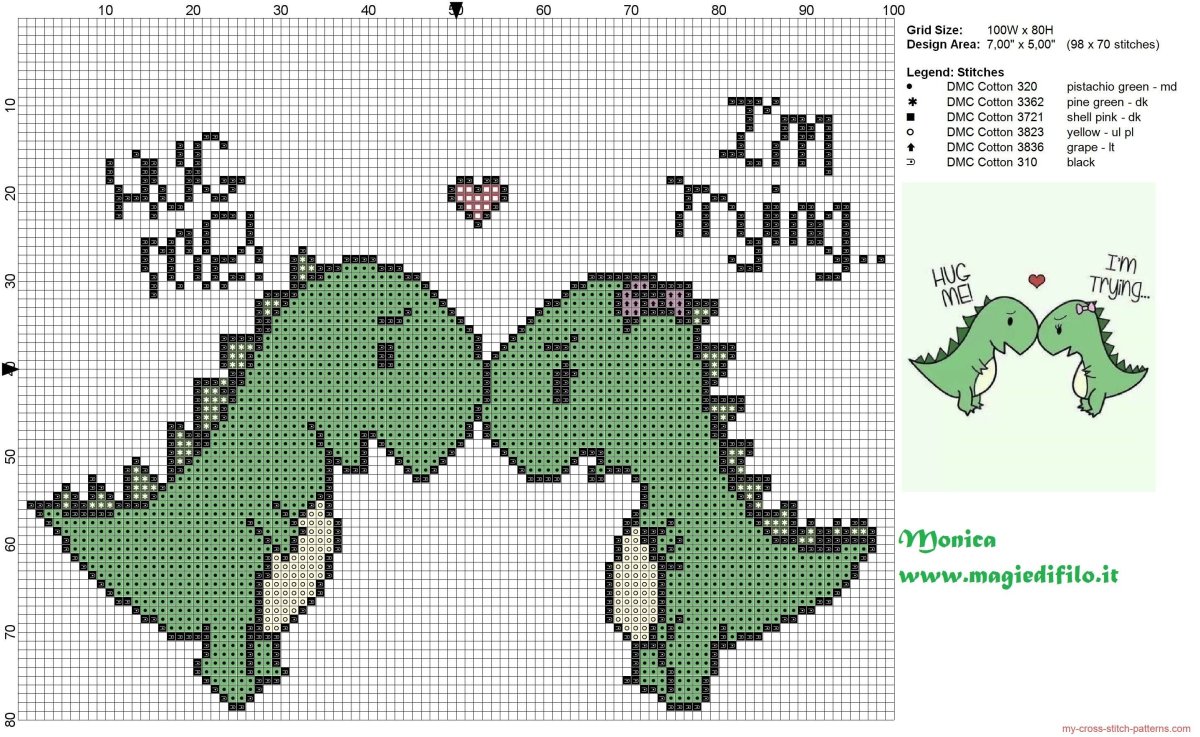
Task: Click the pine green asterisk legend symbol
Action: coord(911,102)
